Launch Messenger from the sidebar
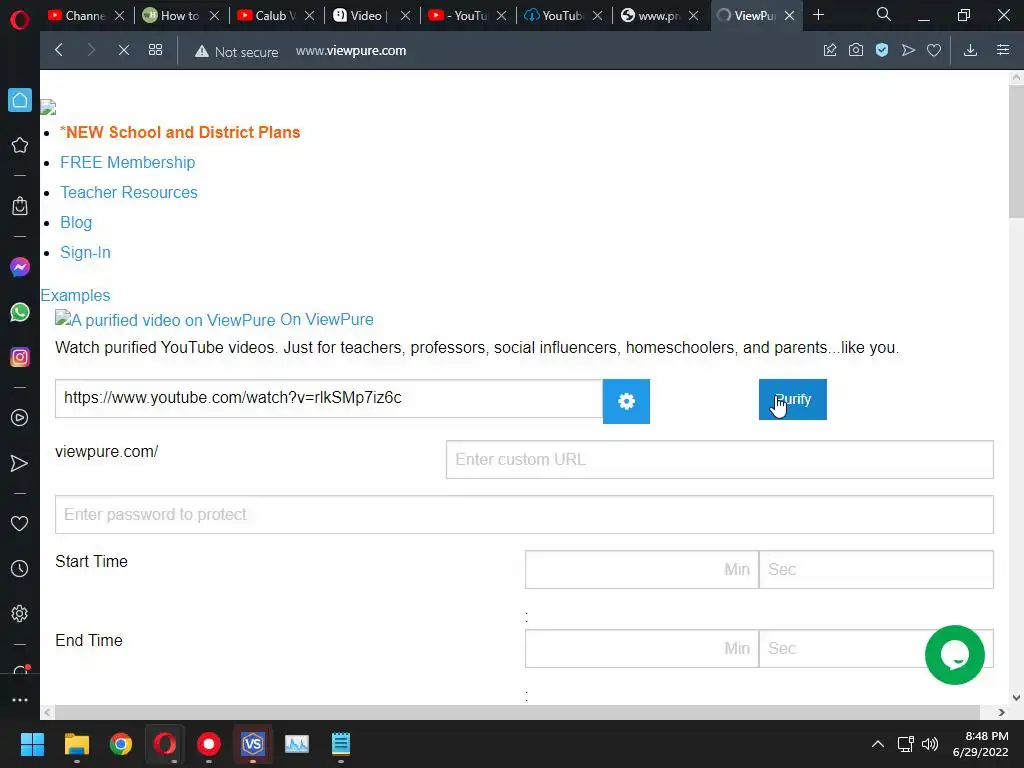This screenshot has height=768, width=1024. (20, 267)
